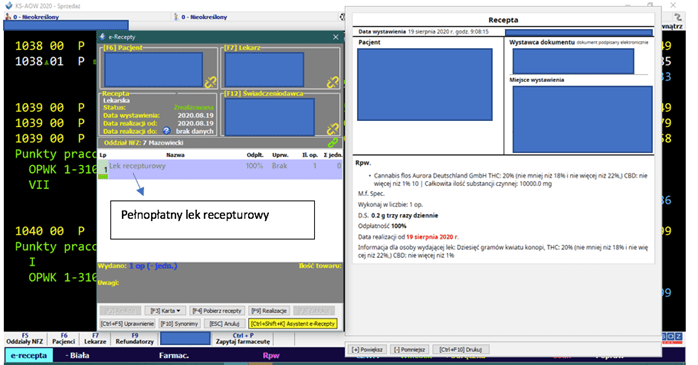
Task: Open [F10] Synonimy
Action: [179, 324]
